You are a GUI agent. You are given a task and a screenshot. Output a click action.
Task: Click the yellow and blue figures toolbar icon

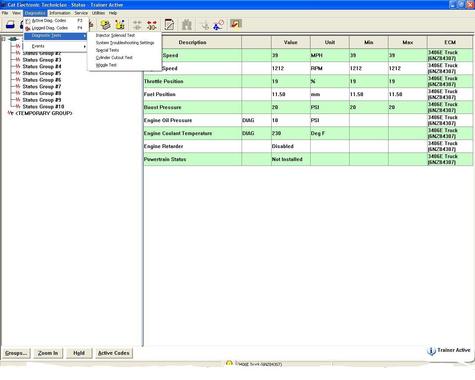(x=120, y=25)
